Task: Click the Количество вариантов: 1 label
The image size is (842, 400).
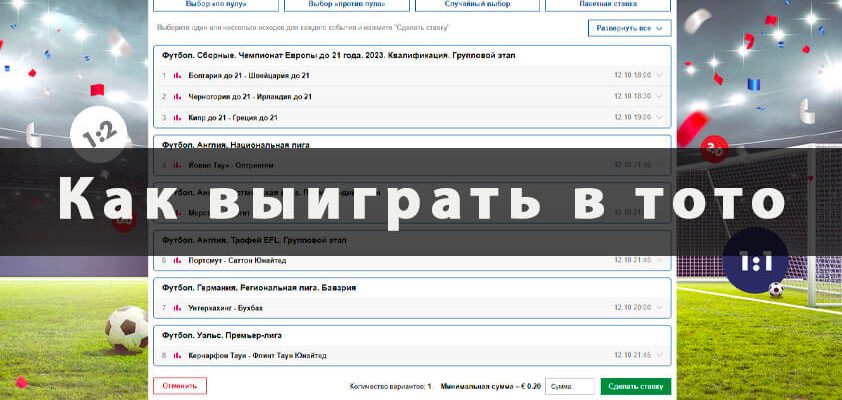Action: tap(390, 386)
